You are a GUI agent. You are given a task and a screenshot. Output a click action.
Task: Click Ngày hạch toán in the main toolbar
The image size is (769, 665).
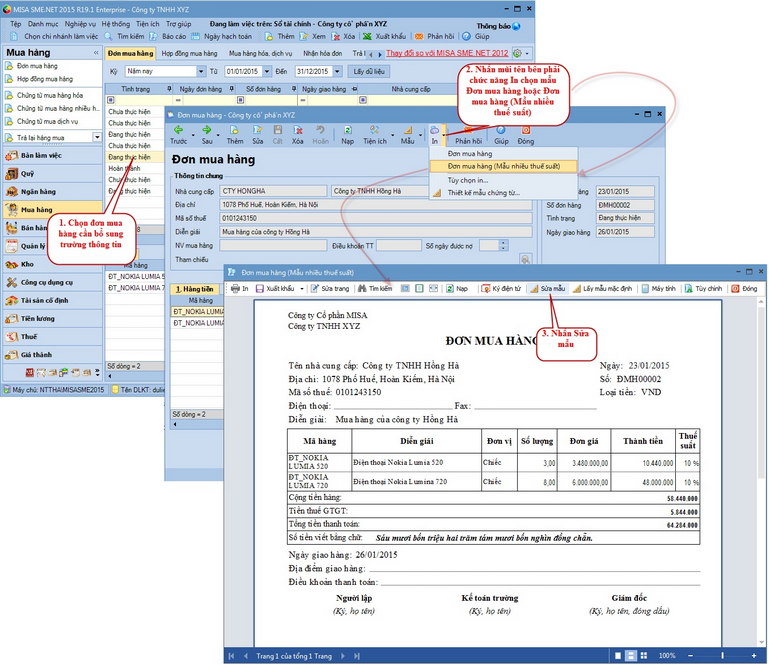pos(221,36)
